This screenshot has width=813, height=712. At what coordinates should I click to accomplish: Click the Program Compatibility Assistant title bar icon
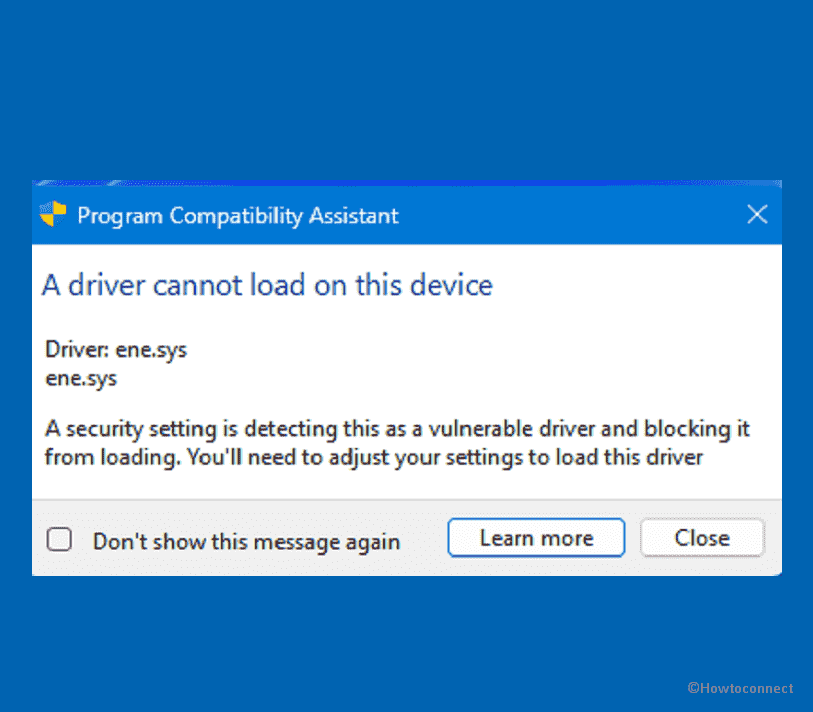[53, 214]
